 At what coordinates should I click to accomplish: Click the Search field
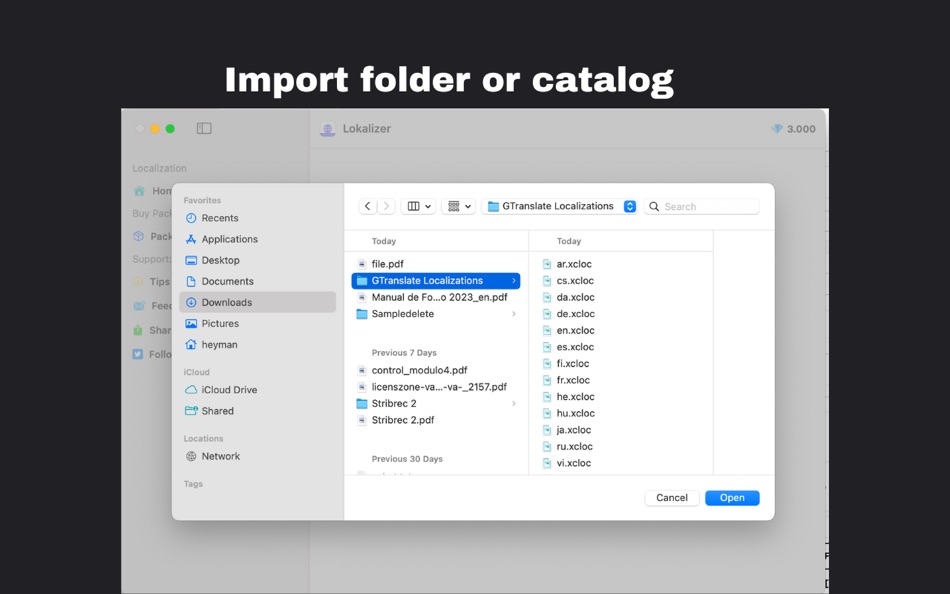pos(702,206)
